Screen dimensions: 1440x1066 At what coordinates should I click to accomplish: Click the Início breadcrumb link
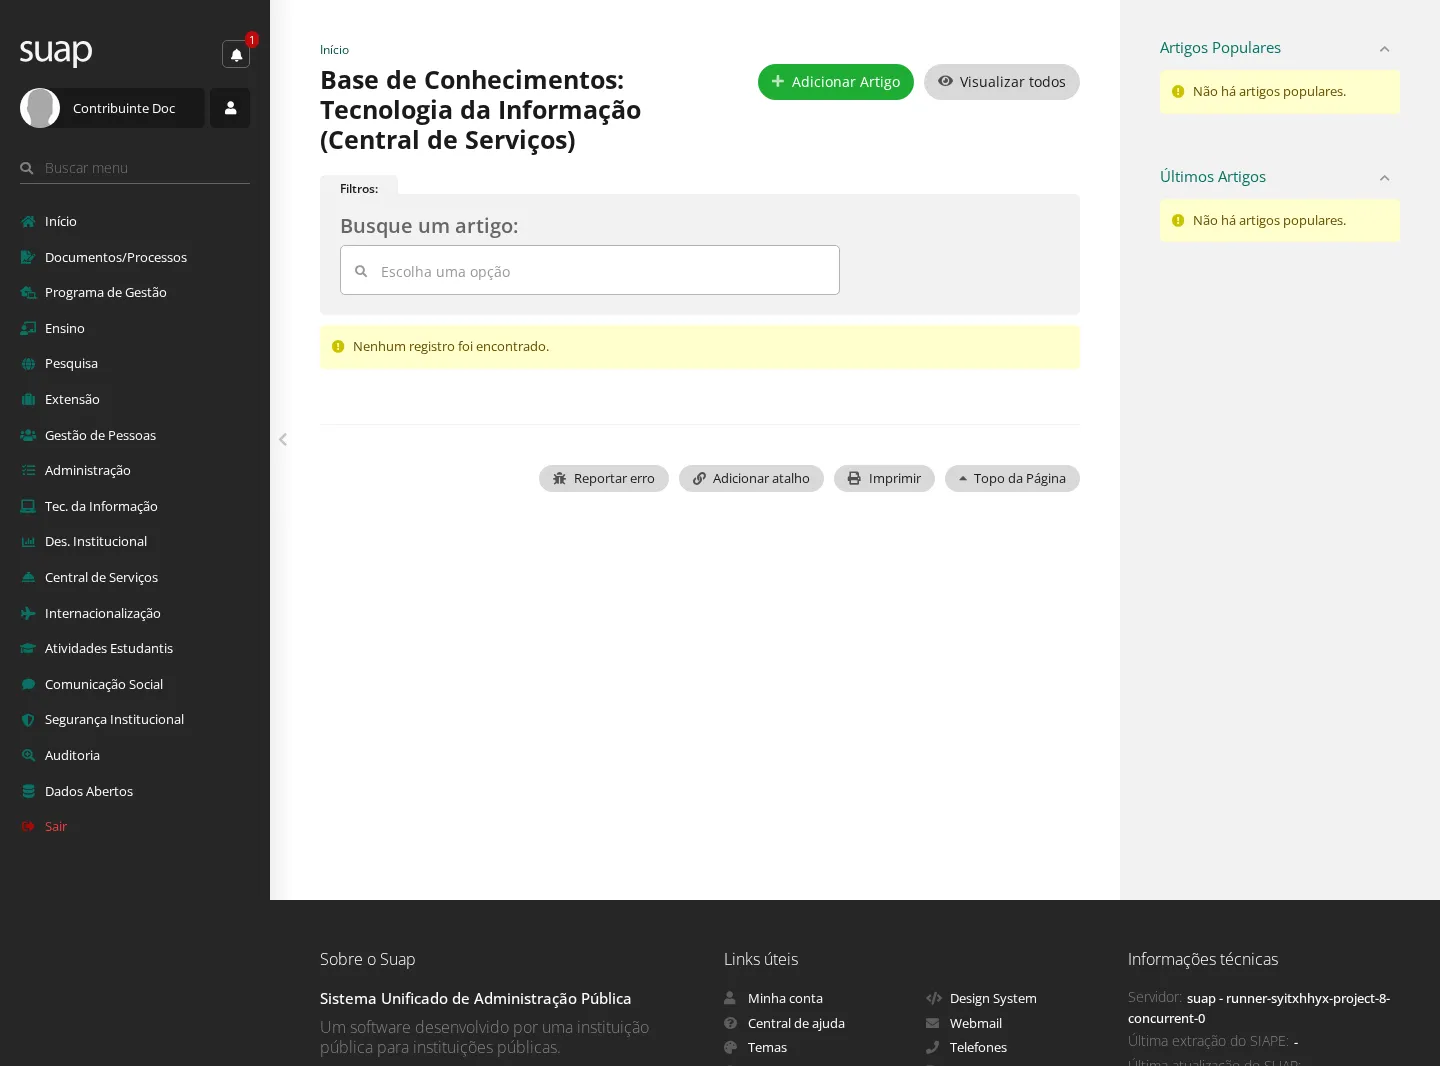(x=334, y=50)
